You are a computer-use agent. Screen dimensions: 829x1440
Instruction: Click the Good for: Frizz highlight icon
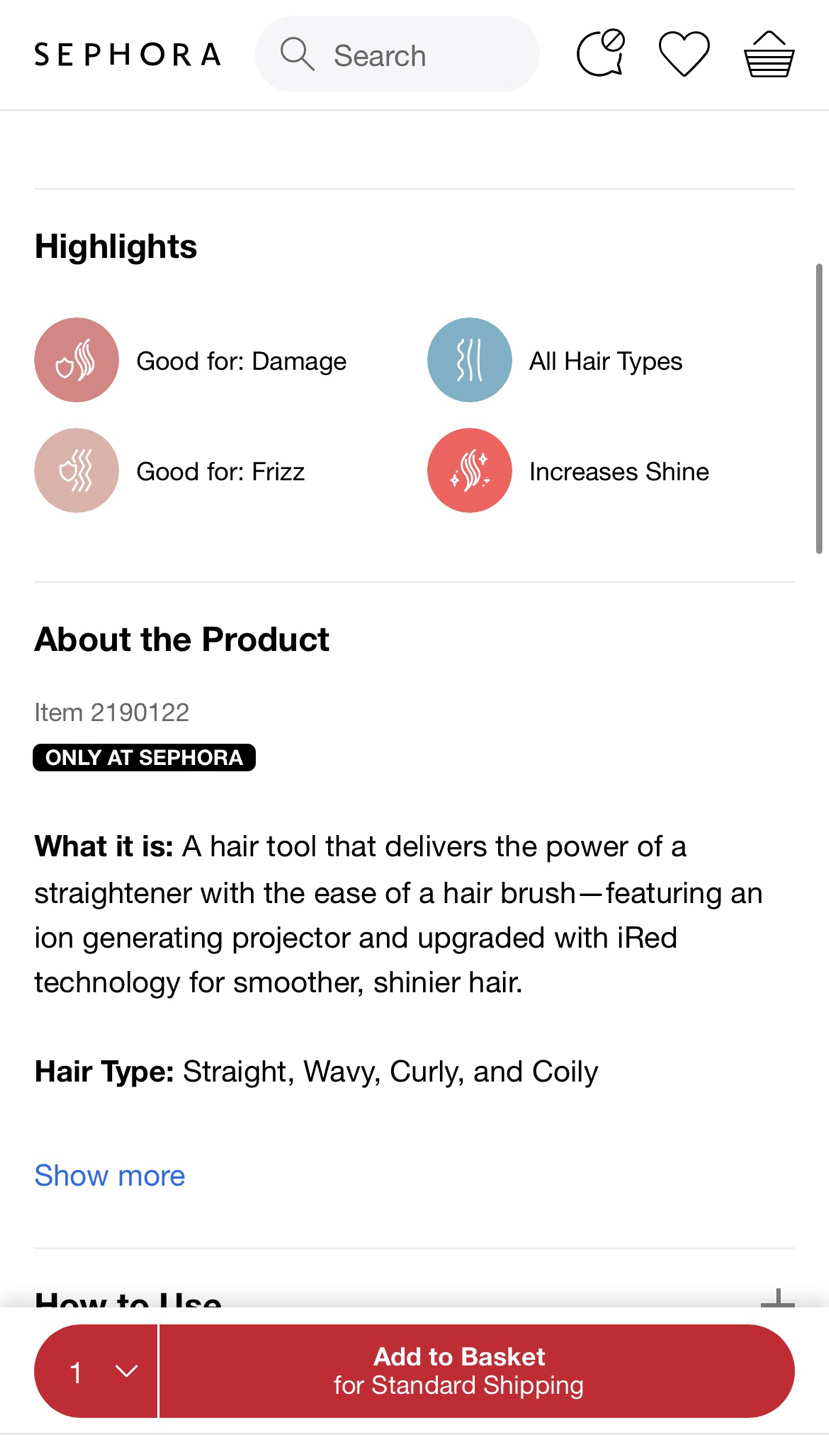76,470
